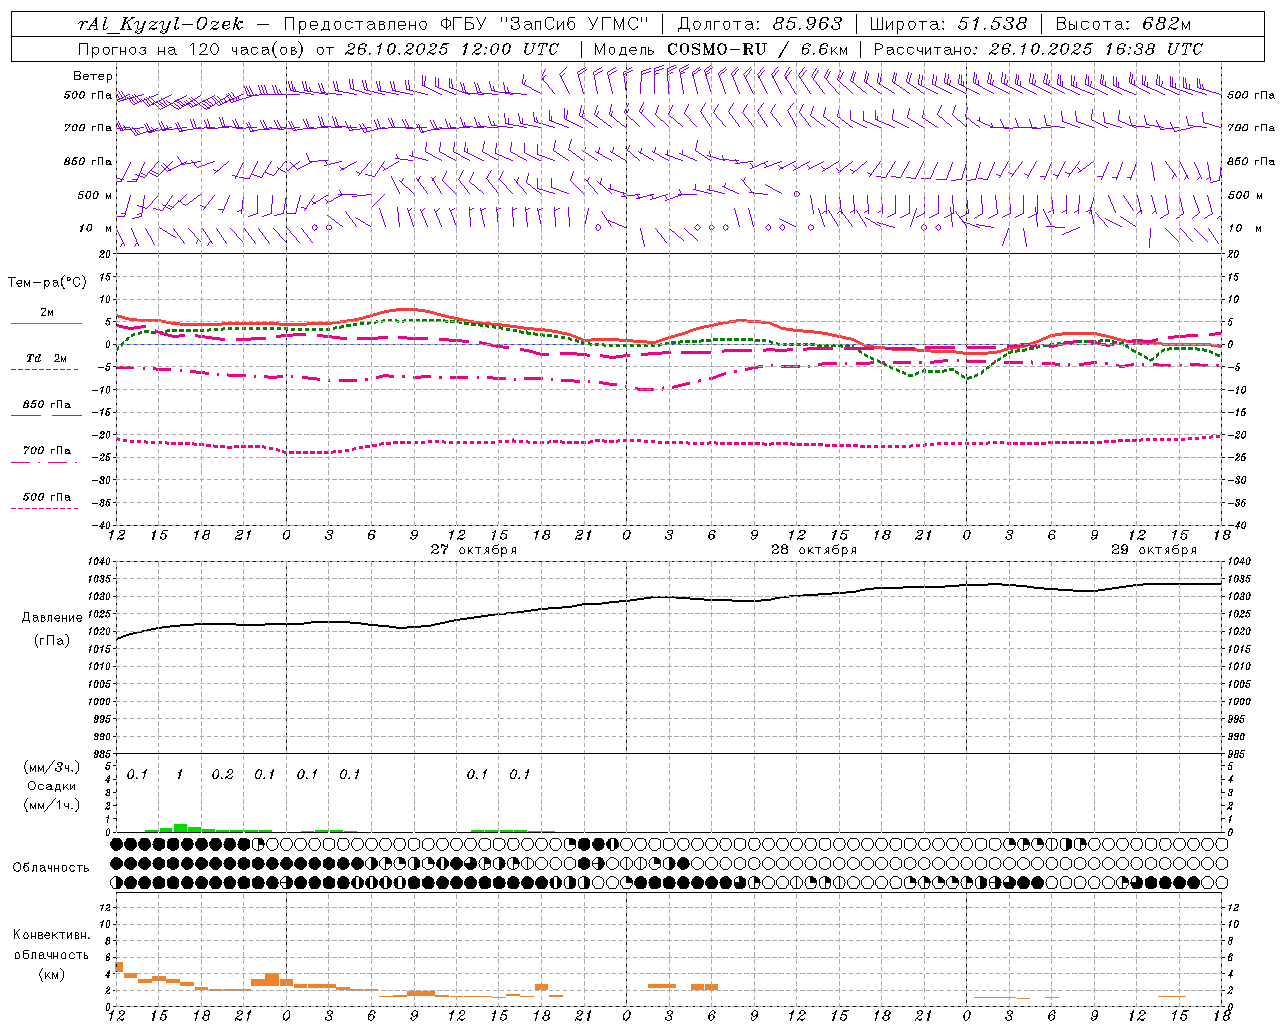Select the 28 октября date marker
Image resolution: width=1280 pixels, height=1024 pixels.
click(x=813, y=550)
